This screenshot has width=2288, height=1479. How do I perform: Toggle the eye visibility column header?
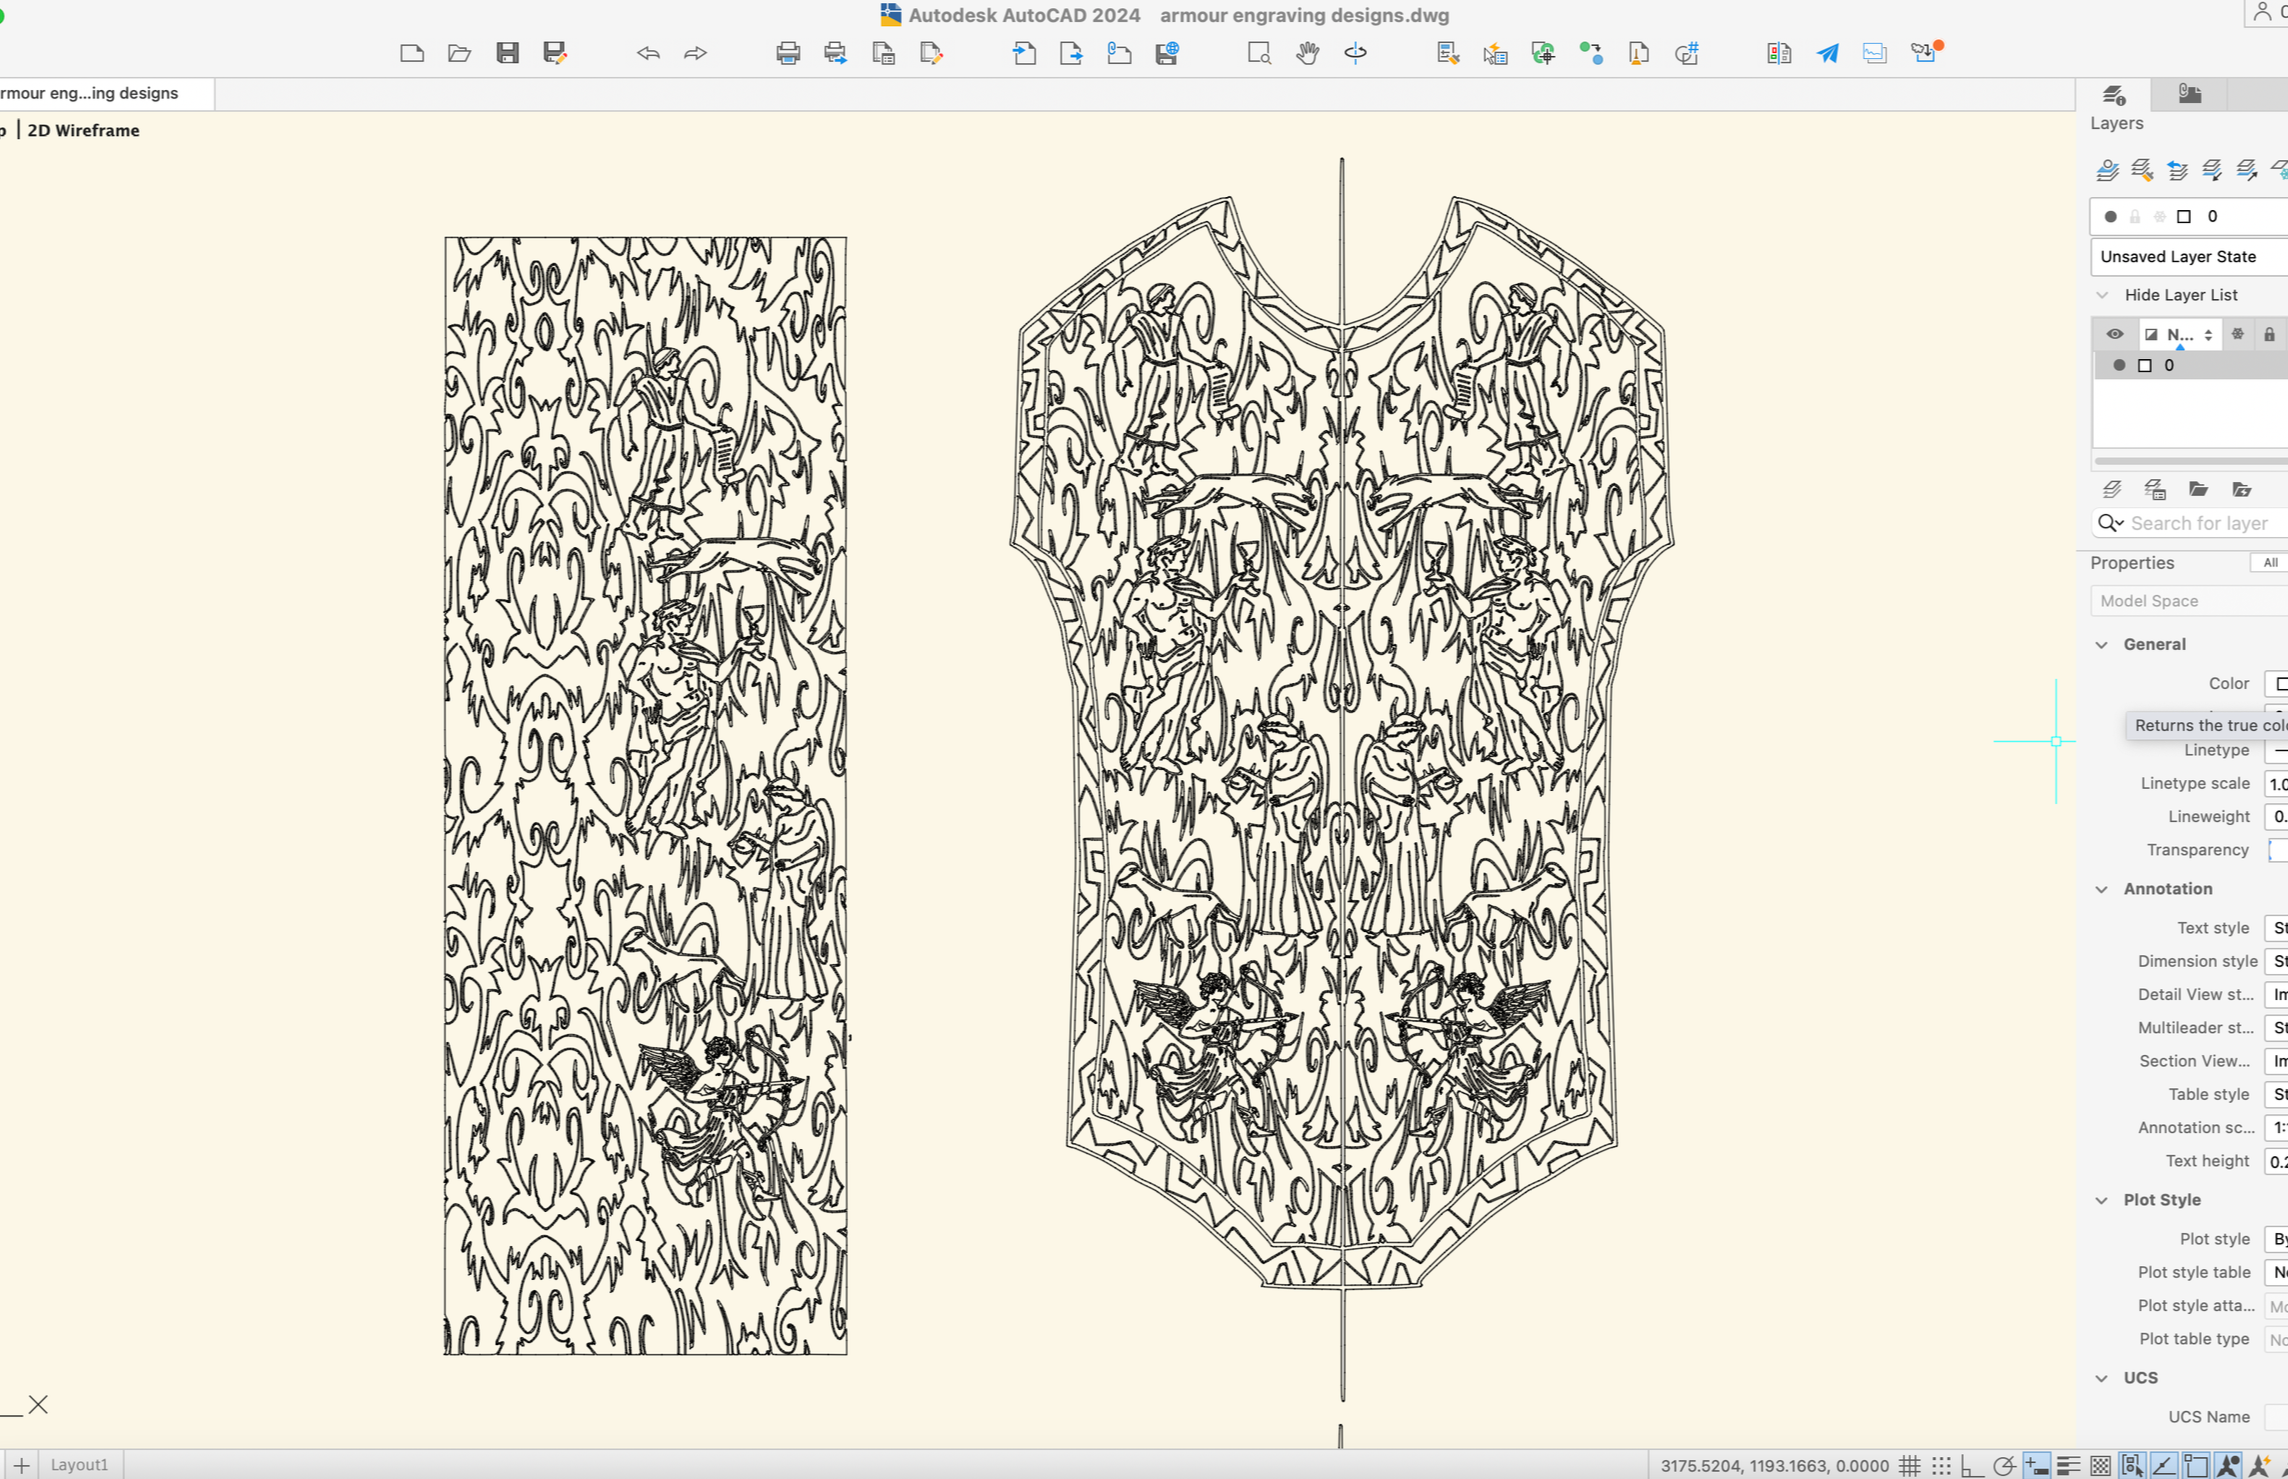2114,334
